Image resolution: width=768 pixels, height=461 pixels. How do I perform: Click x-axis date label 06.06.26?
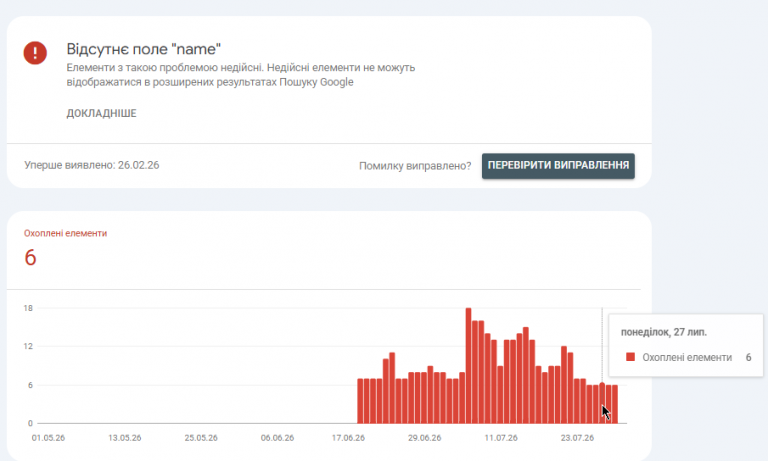(x=277, y=438)
